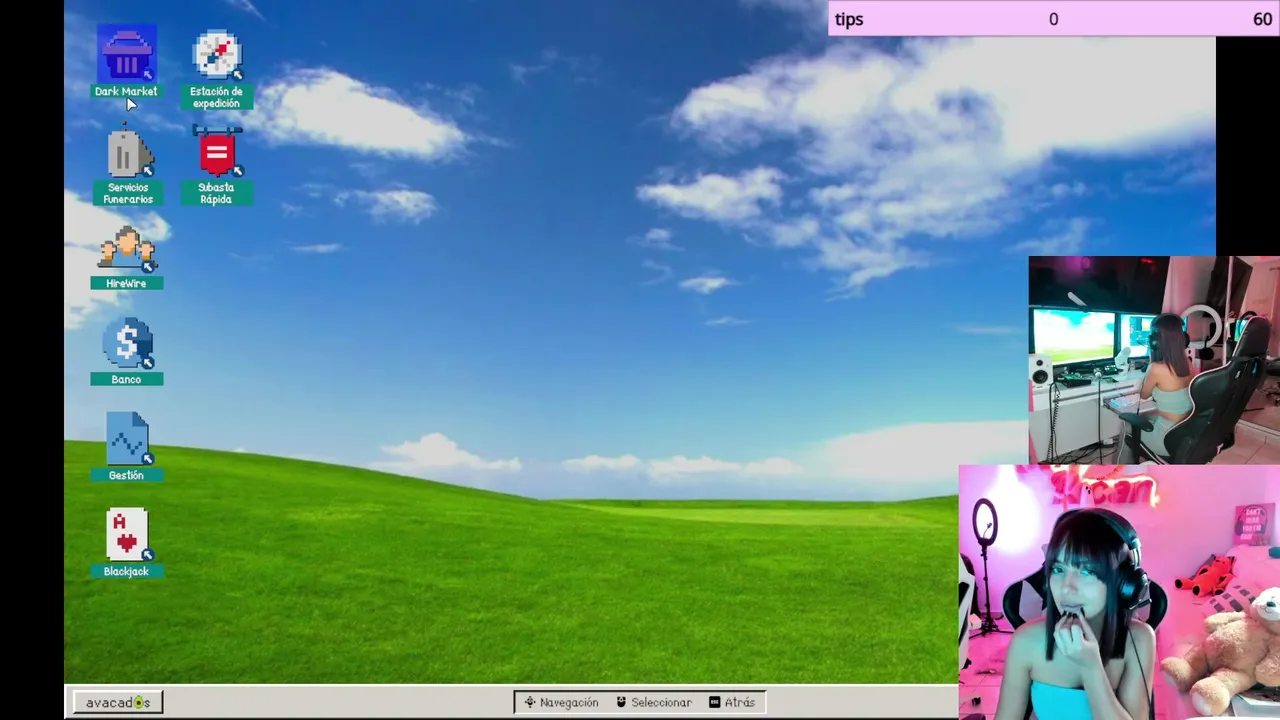1280x720 pixels.
Task: Click the "Gestión" label text
Action: pyautogui.click(x=126, y=475)
